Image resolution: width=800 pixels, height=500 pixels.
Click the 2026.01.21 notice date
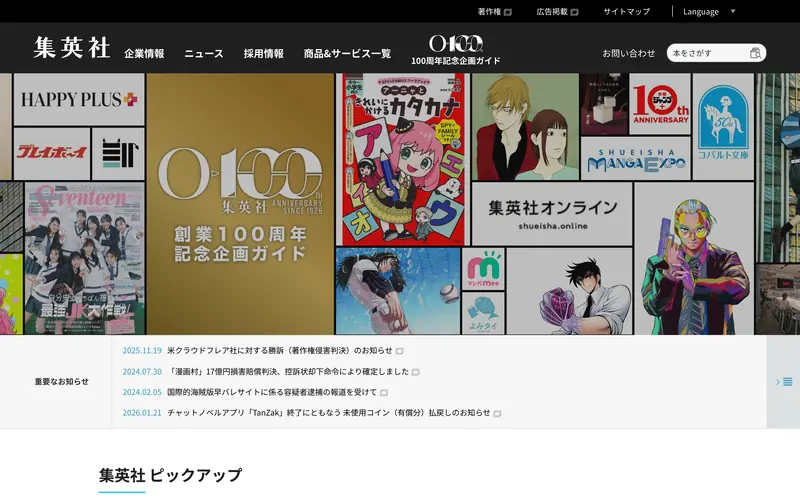point(142,413)
